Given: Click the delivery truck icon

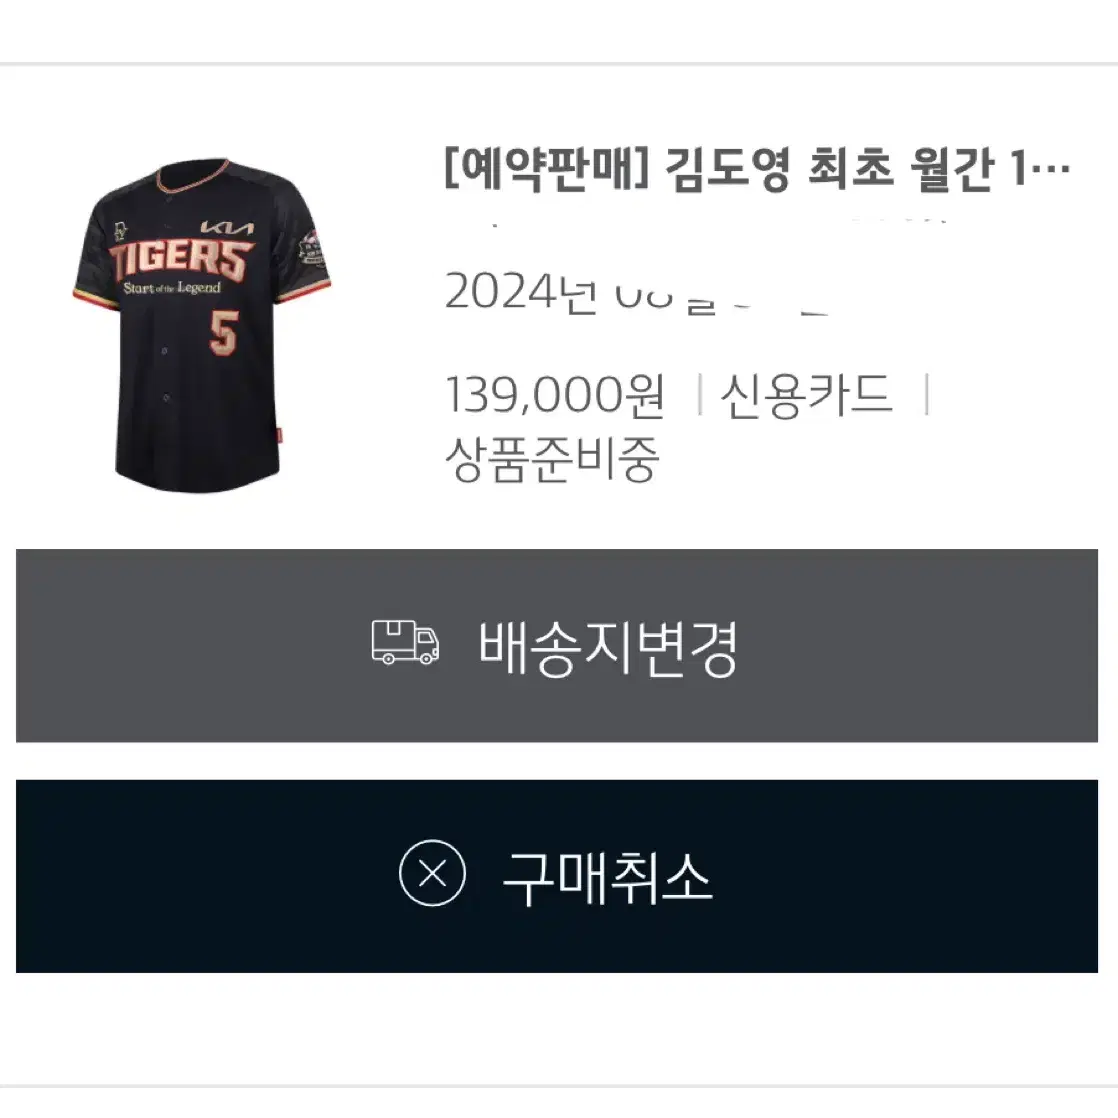Looking at the screenshot, I should tap(405, 642).
